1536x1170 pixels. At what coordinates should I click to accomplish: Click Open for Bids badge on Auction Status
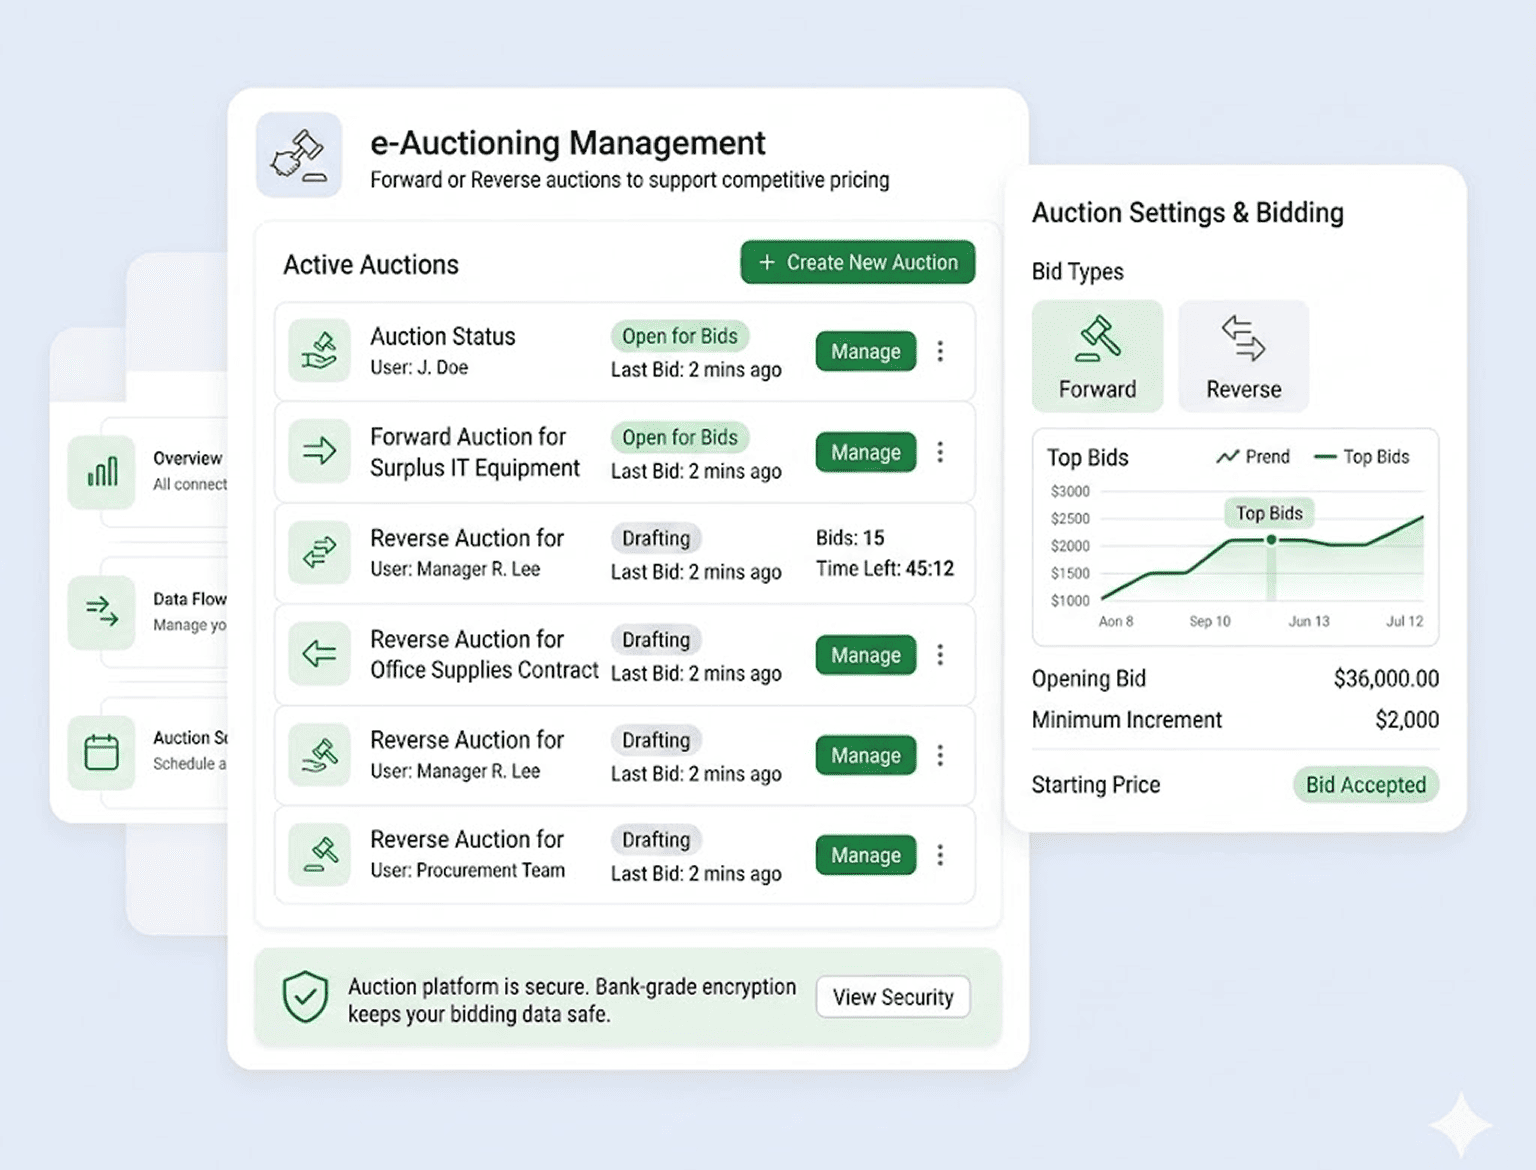[680, 336]
